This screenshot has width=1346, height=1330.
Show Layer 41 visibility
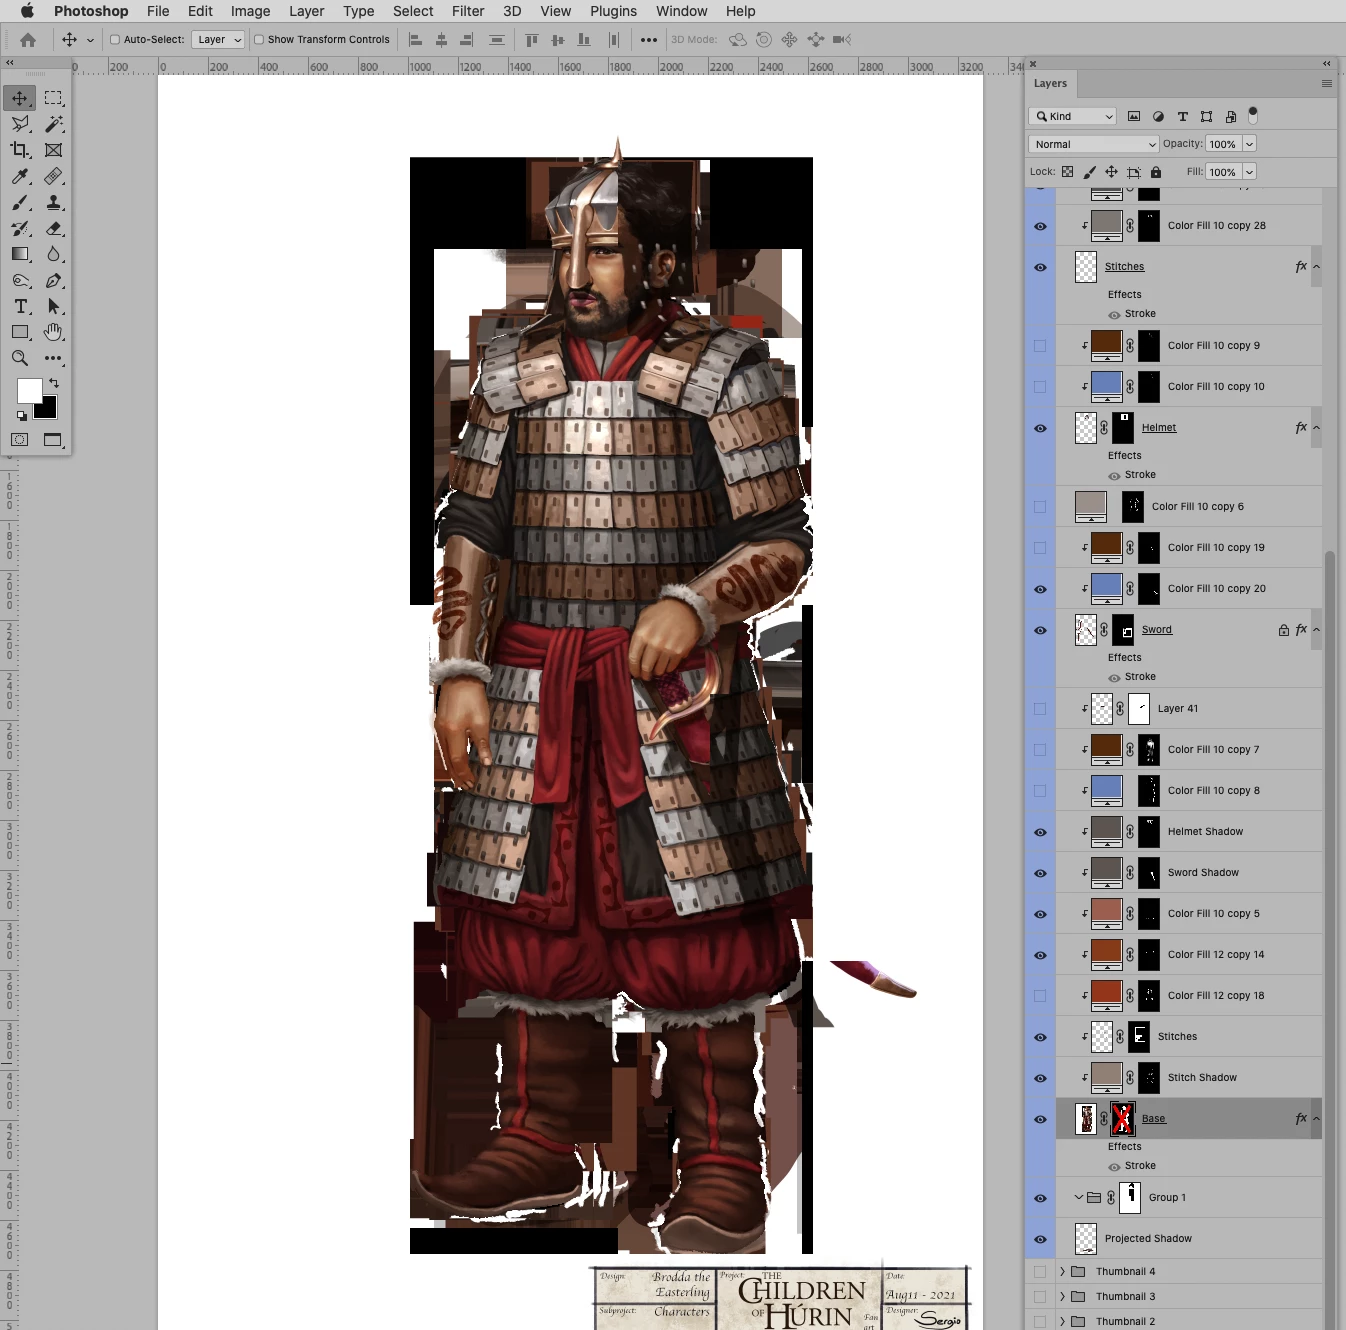point(1040,709)
